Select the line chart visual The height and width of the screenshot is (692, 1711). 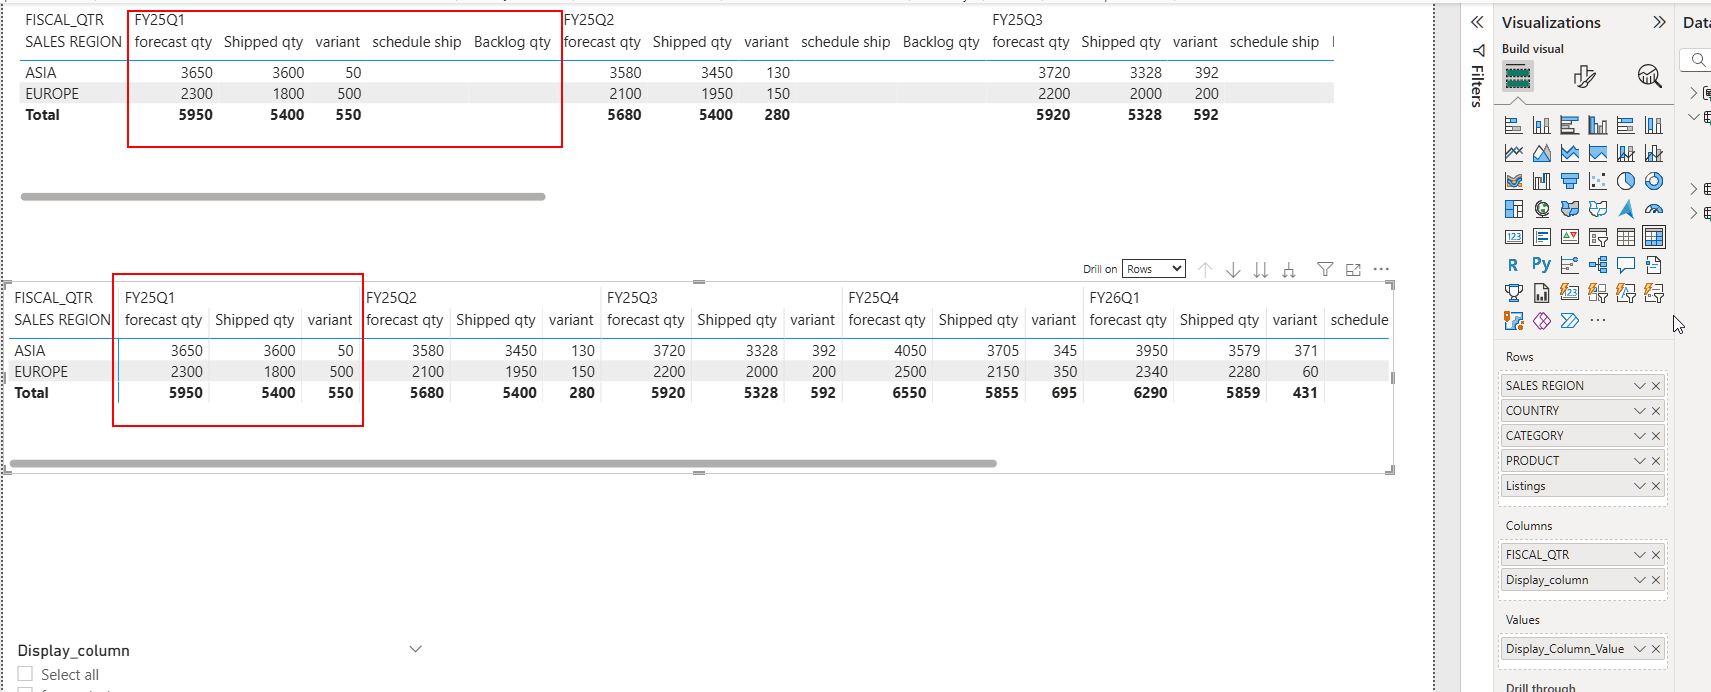[1513, 153]
